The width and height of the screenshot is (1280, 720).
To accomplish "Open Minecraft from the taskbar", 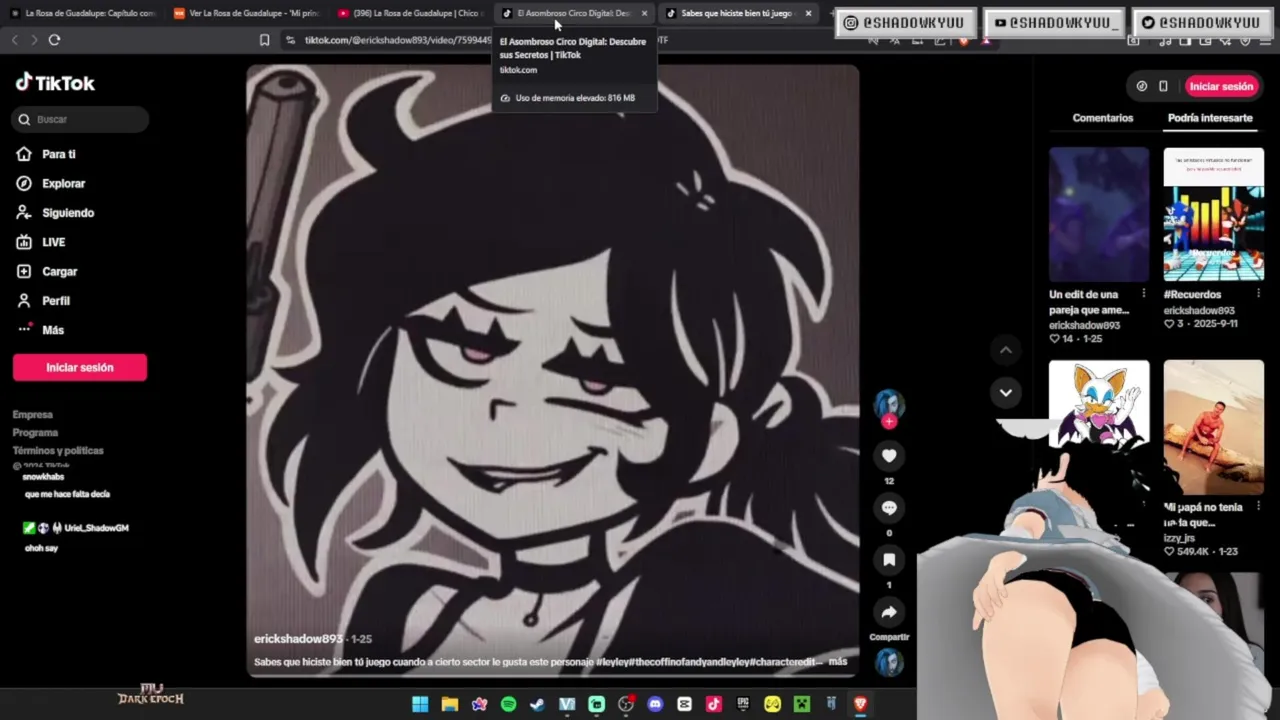I will [801, 704].
